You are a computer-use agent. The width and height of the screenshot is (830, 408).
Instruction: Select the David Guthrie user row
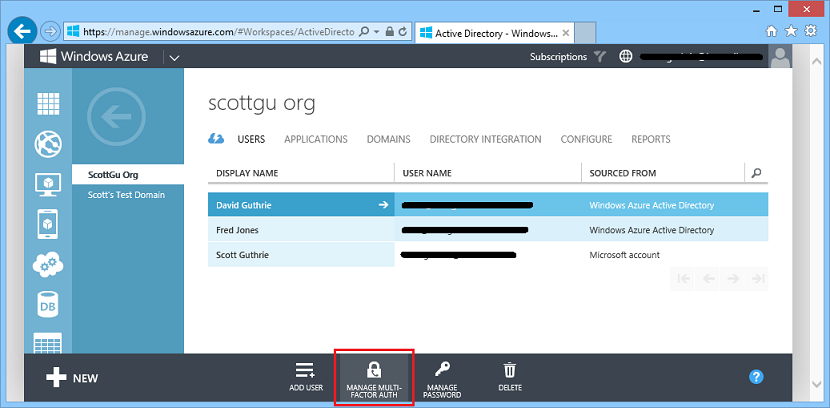pos(488,204)
